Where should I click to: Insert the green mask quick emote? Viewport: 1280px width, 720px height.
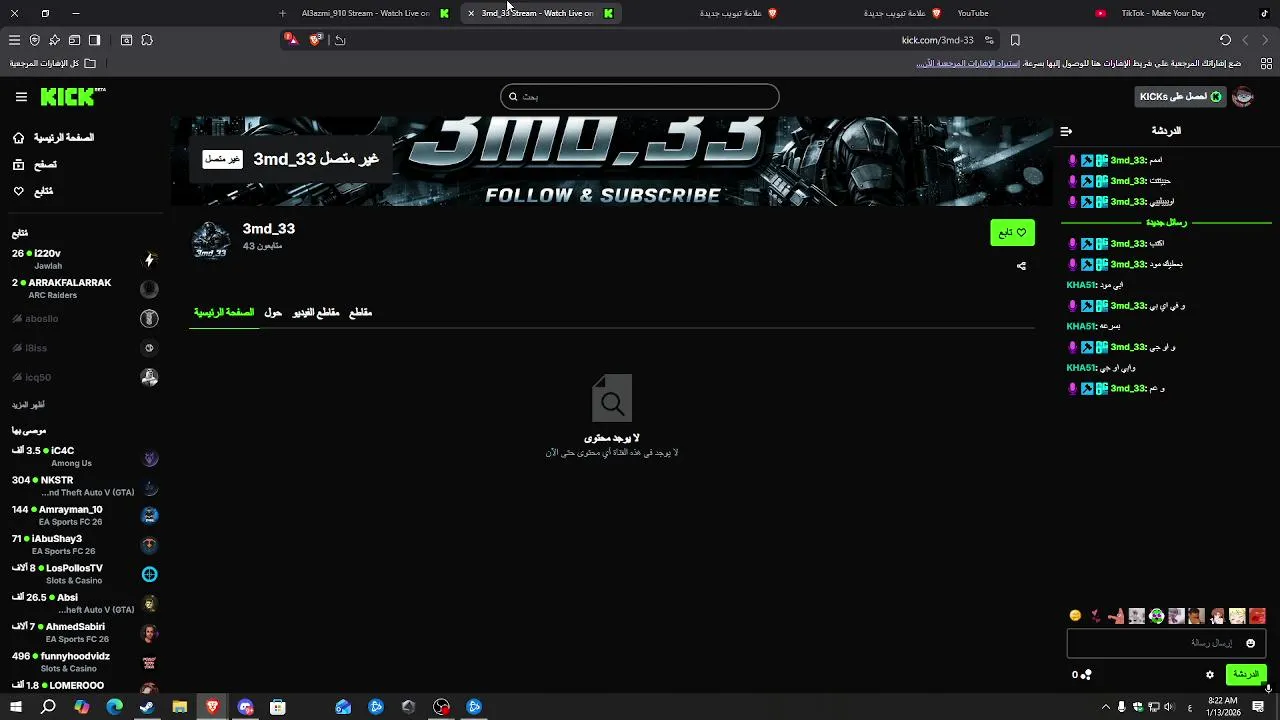pos(1156,616)
